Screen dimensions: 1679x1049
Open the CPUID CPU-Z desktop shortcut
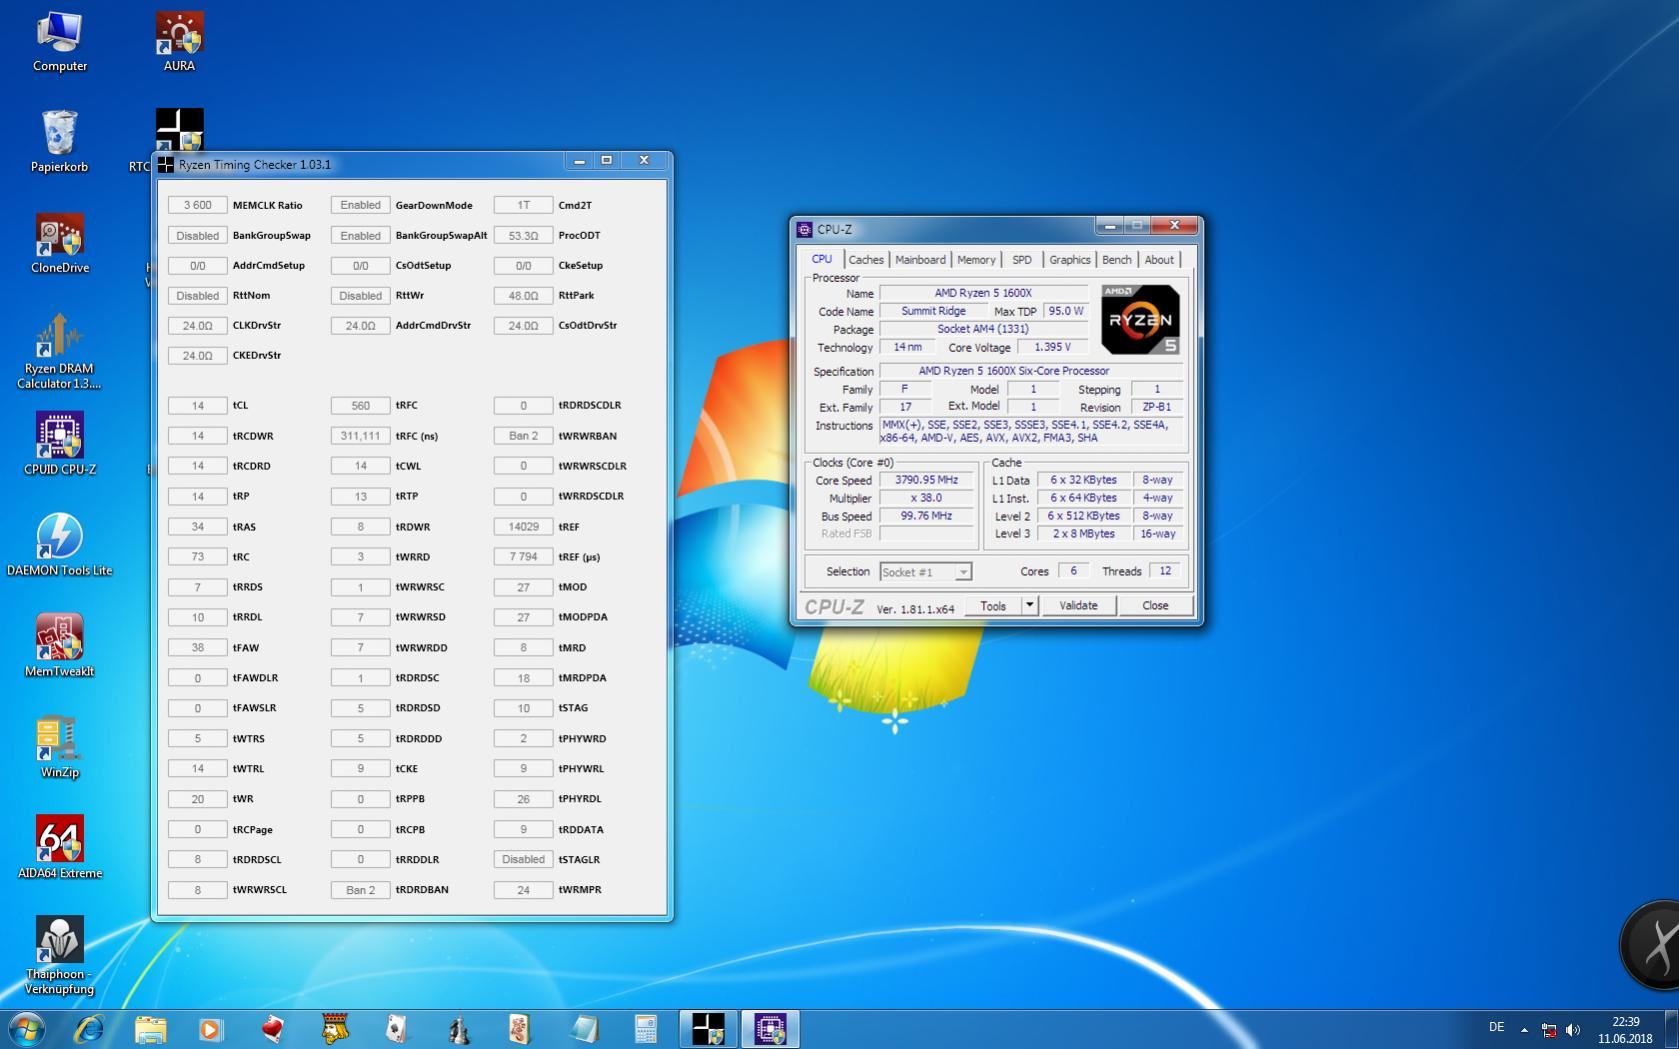pos(59,436)
